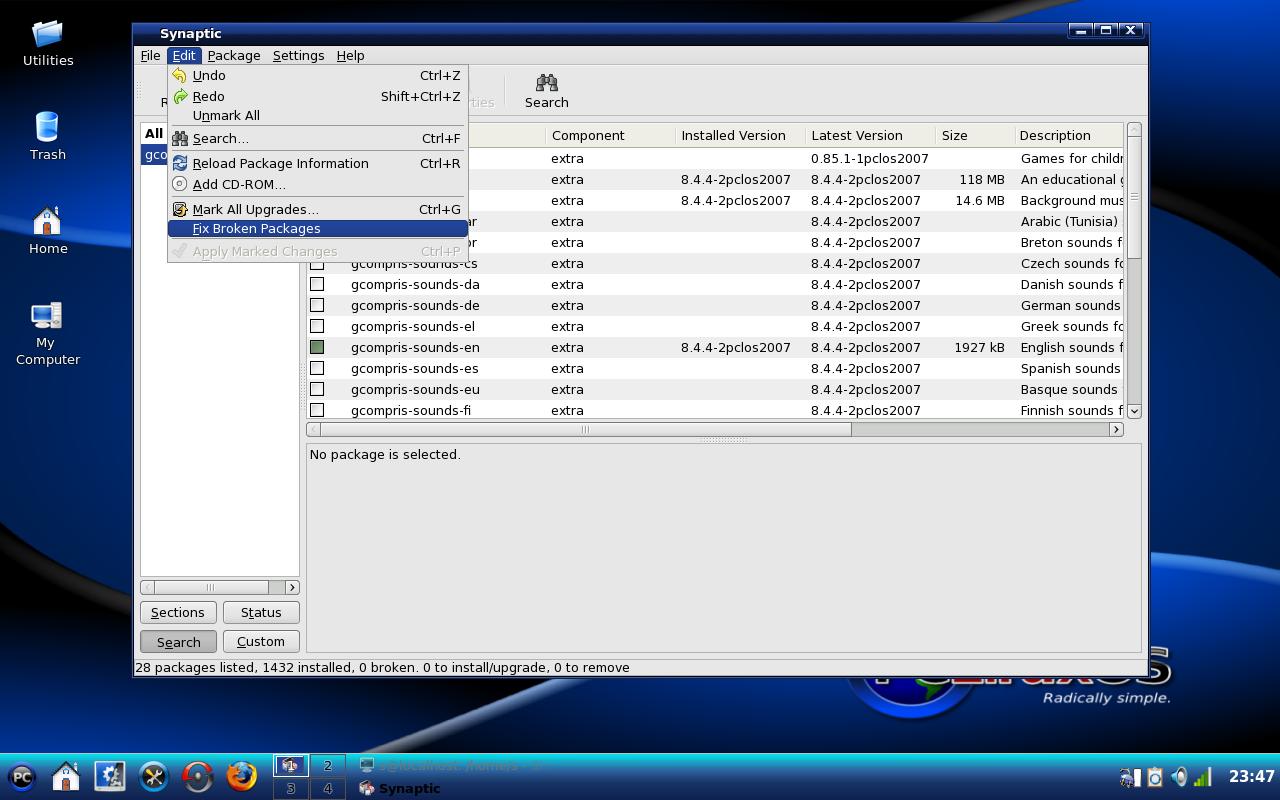This screenshot has height=800, width=1280.
Task: Click the 118 MB size cell
Action: point(982,179)
